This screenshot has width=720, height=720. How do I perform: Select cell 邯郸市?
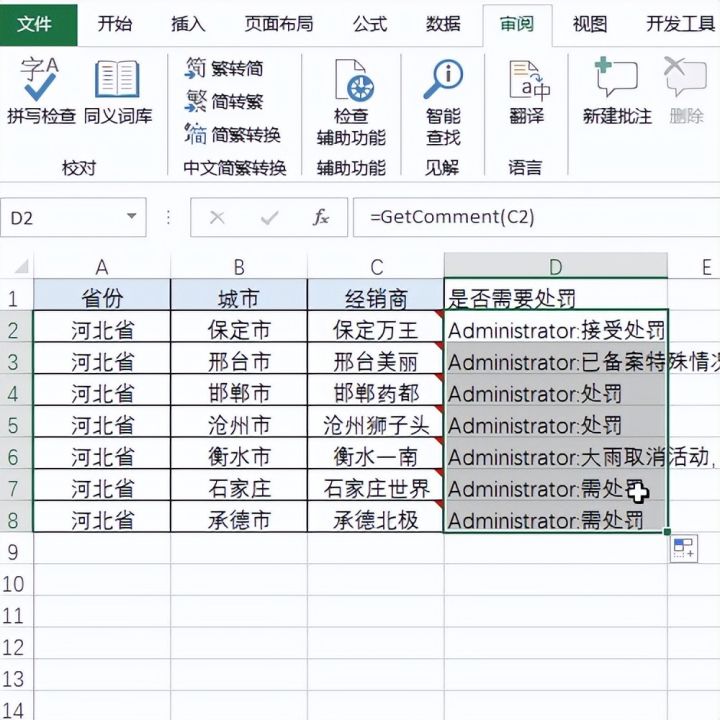pyautogui.click(x=239, y=390)
